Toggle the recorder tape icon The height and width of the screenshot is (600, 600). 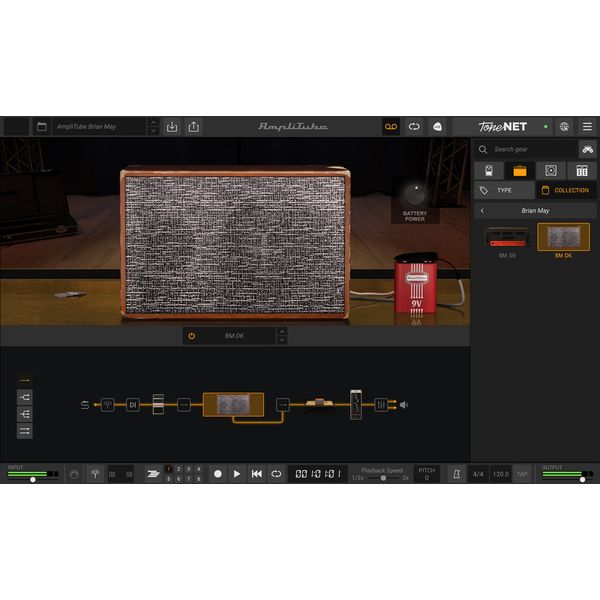coord(391,127)
